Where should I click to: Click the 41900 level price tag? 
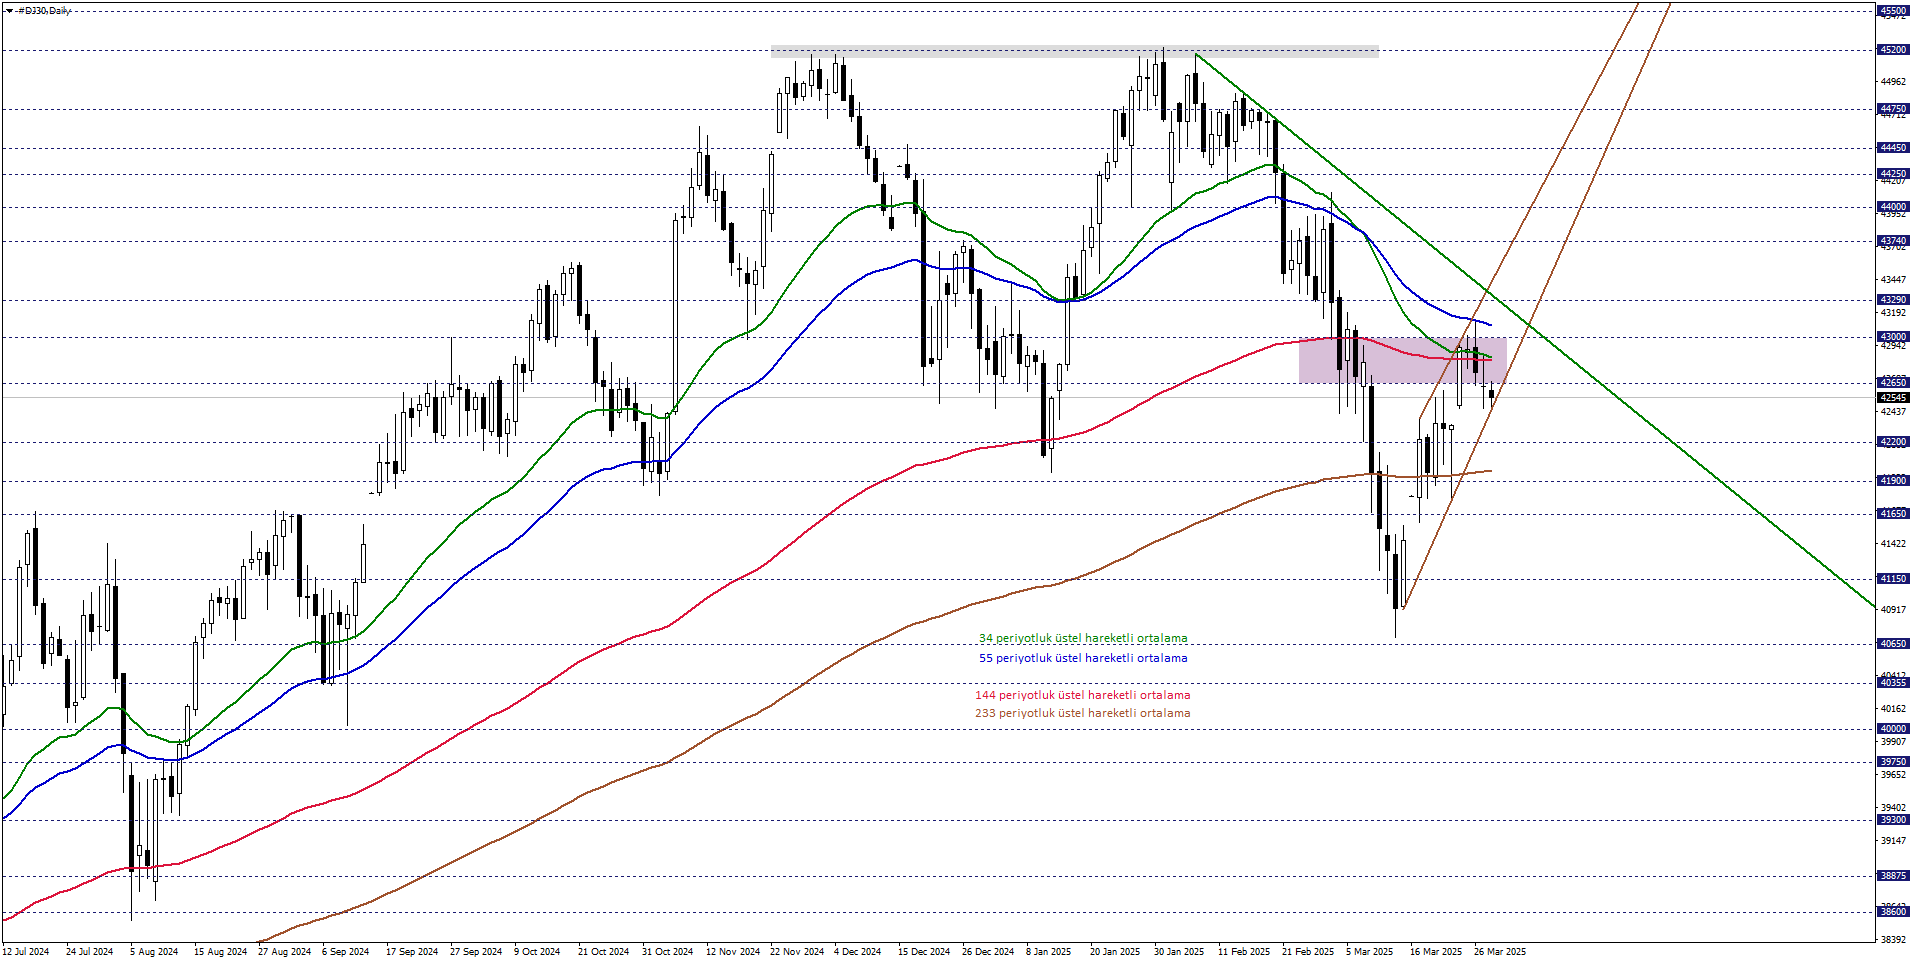point(1893,481)
